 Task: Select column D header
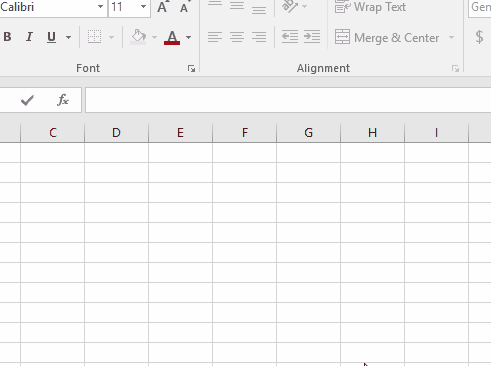(116, 133)
